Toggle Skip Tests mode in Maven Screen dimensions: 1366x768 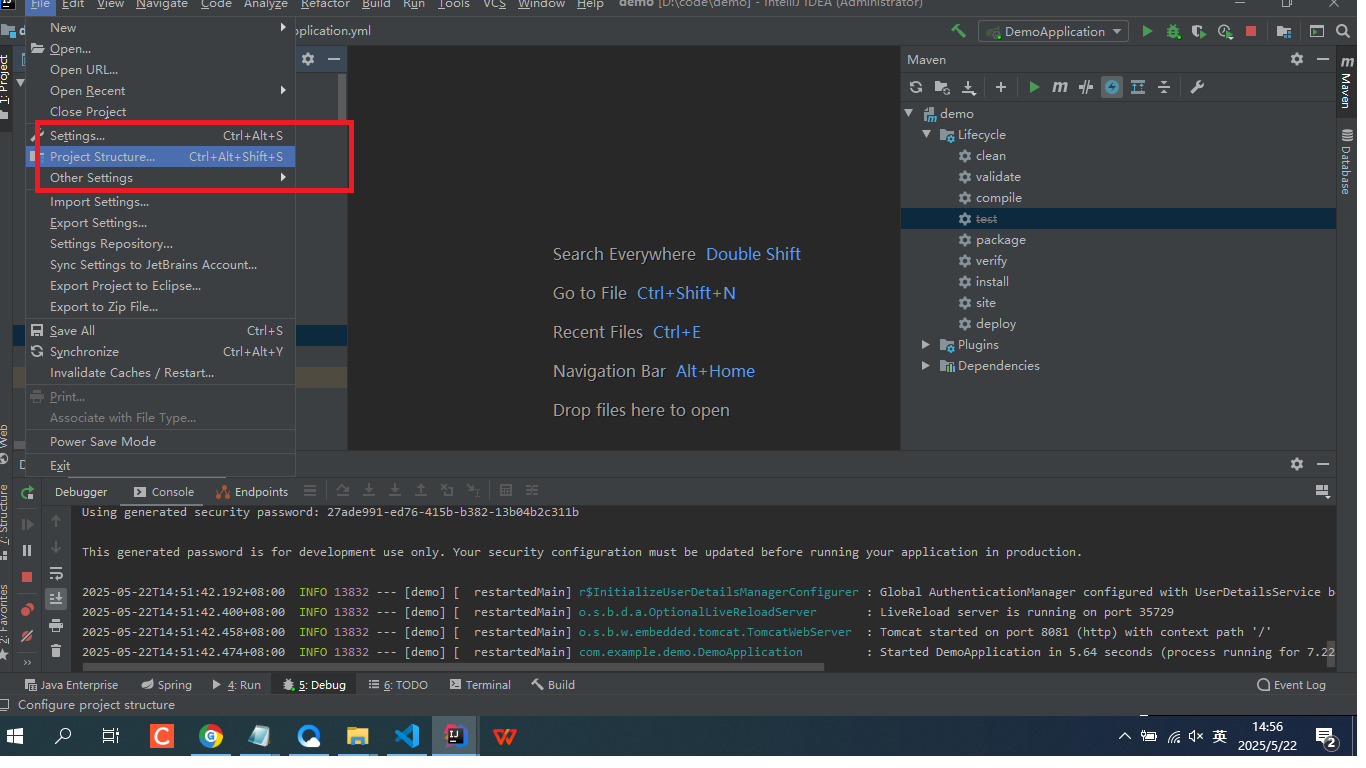point(1112,87)
